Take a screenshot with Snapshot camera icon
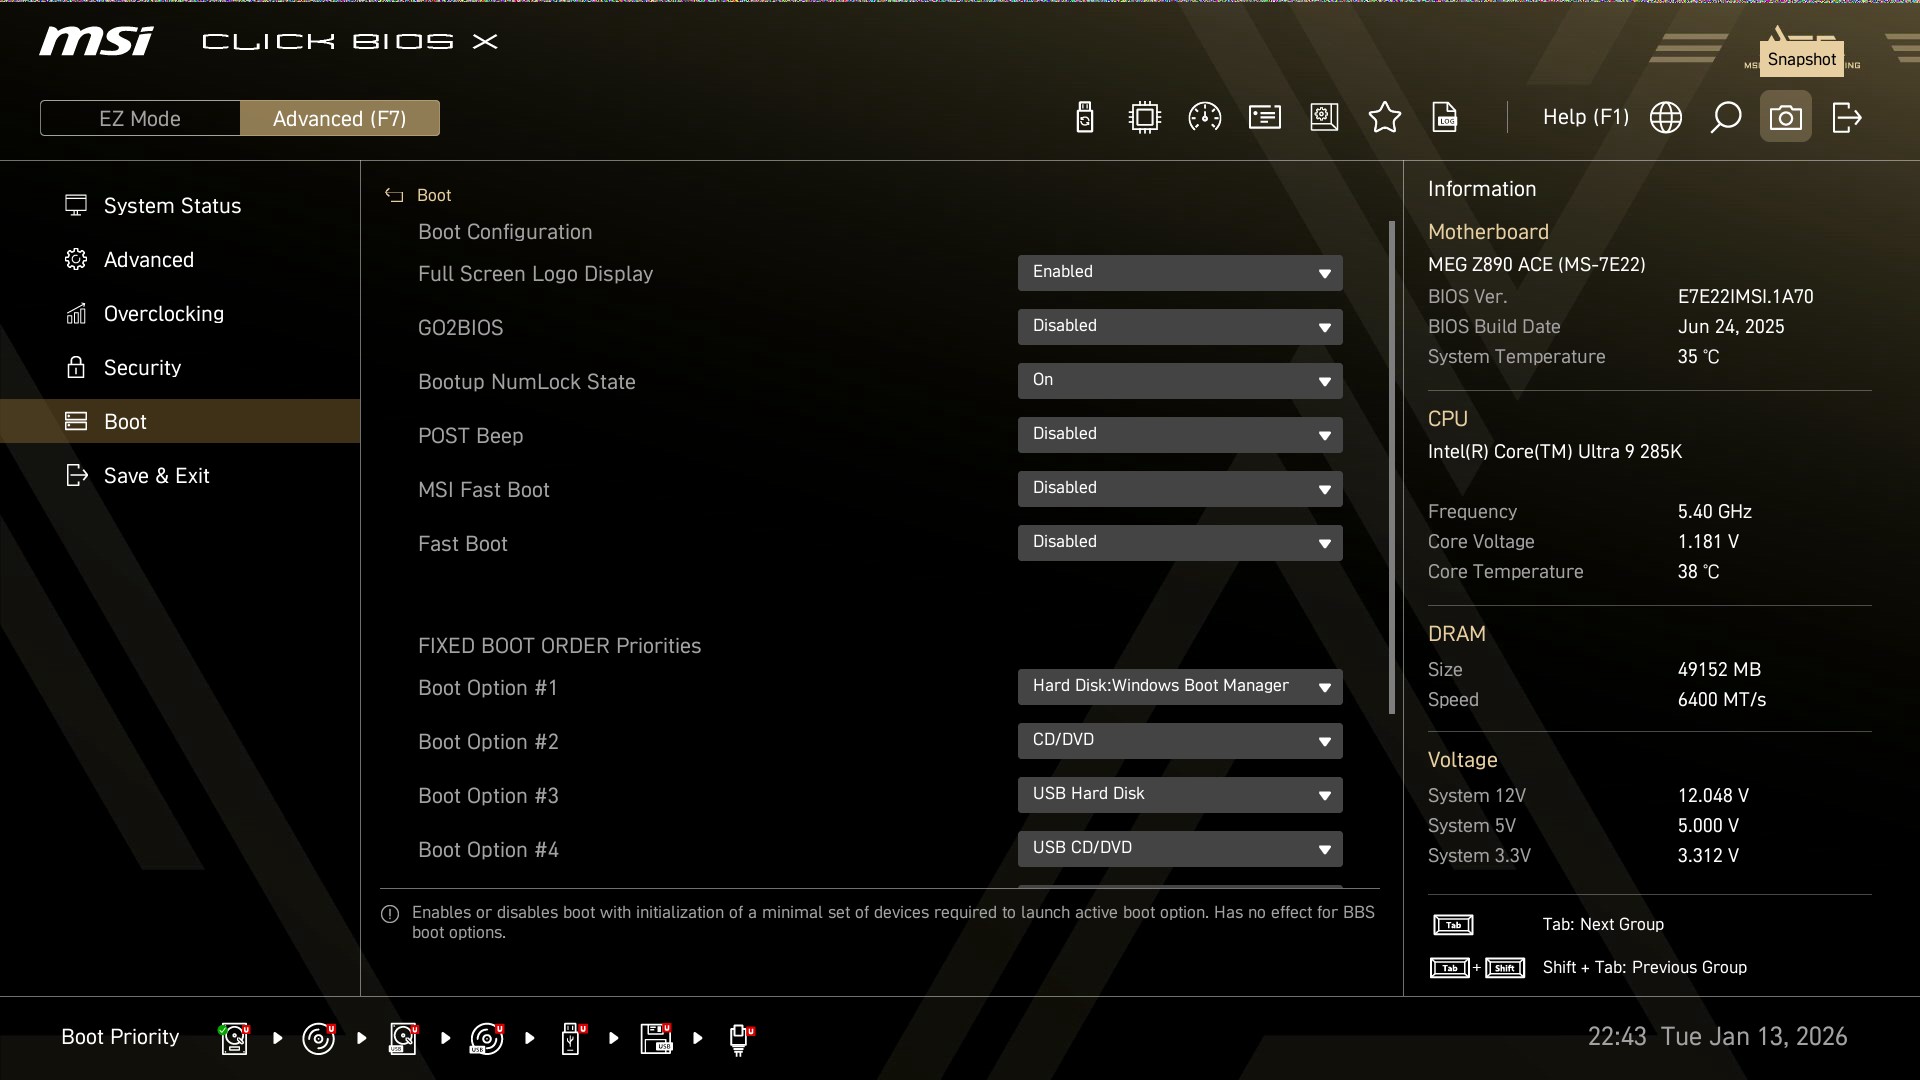Viewport: 1920px width, 1080px height. pyautogui.click(x=1785, y=118)
